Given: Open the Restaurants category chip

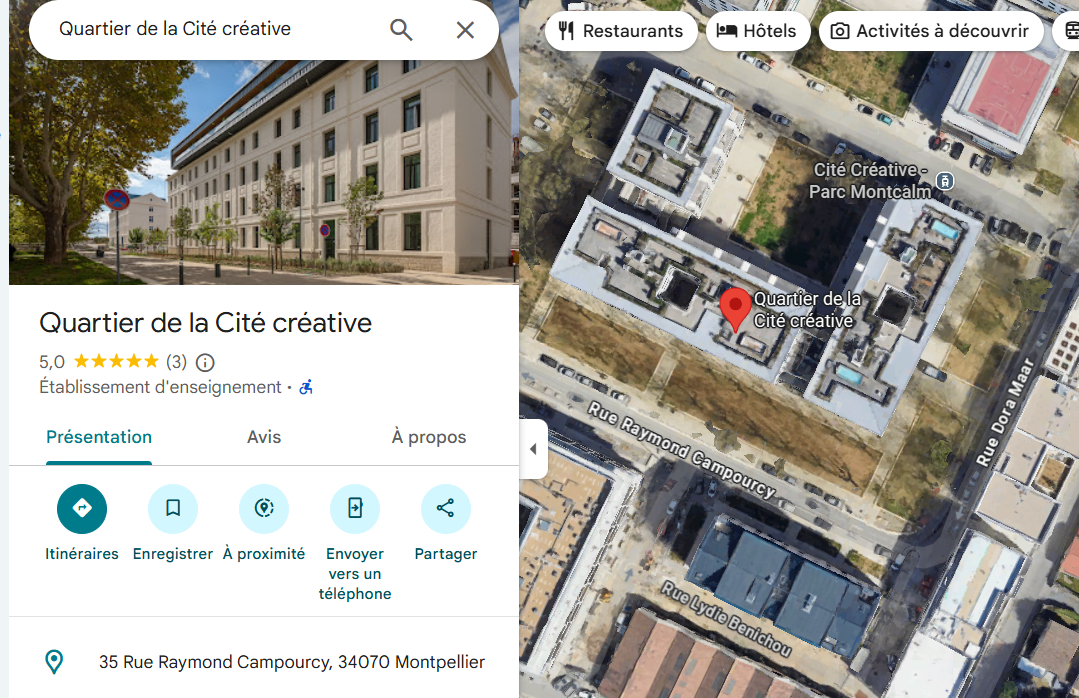Looking at the screenshot, I should coord(621,31).
